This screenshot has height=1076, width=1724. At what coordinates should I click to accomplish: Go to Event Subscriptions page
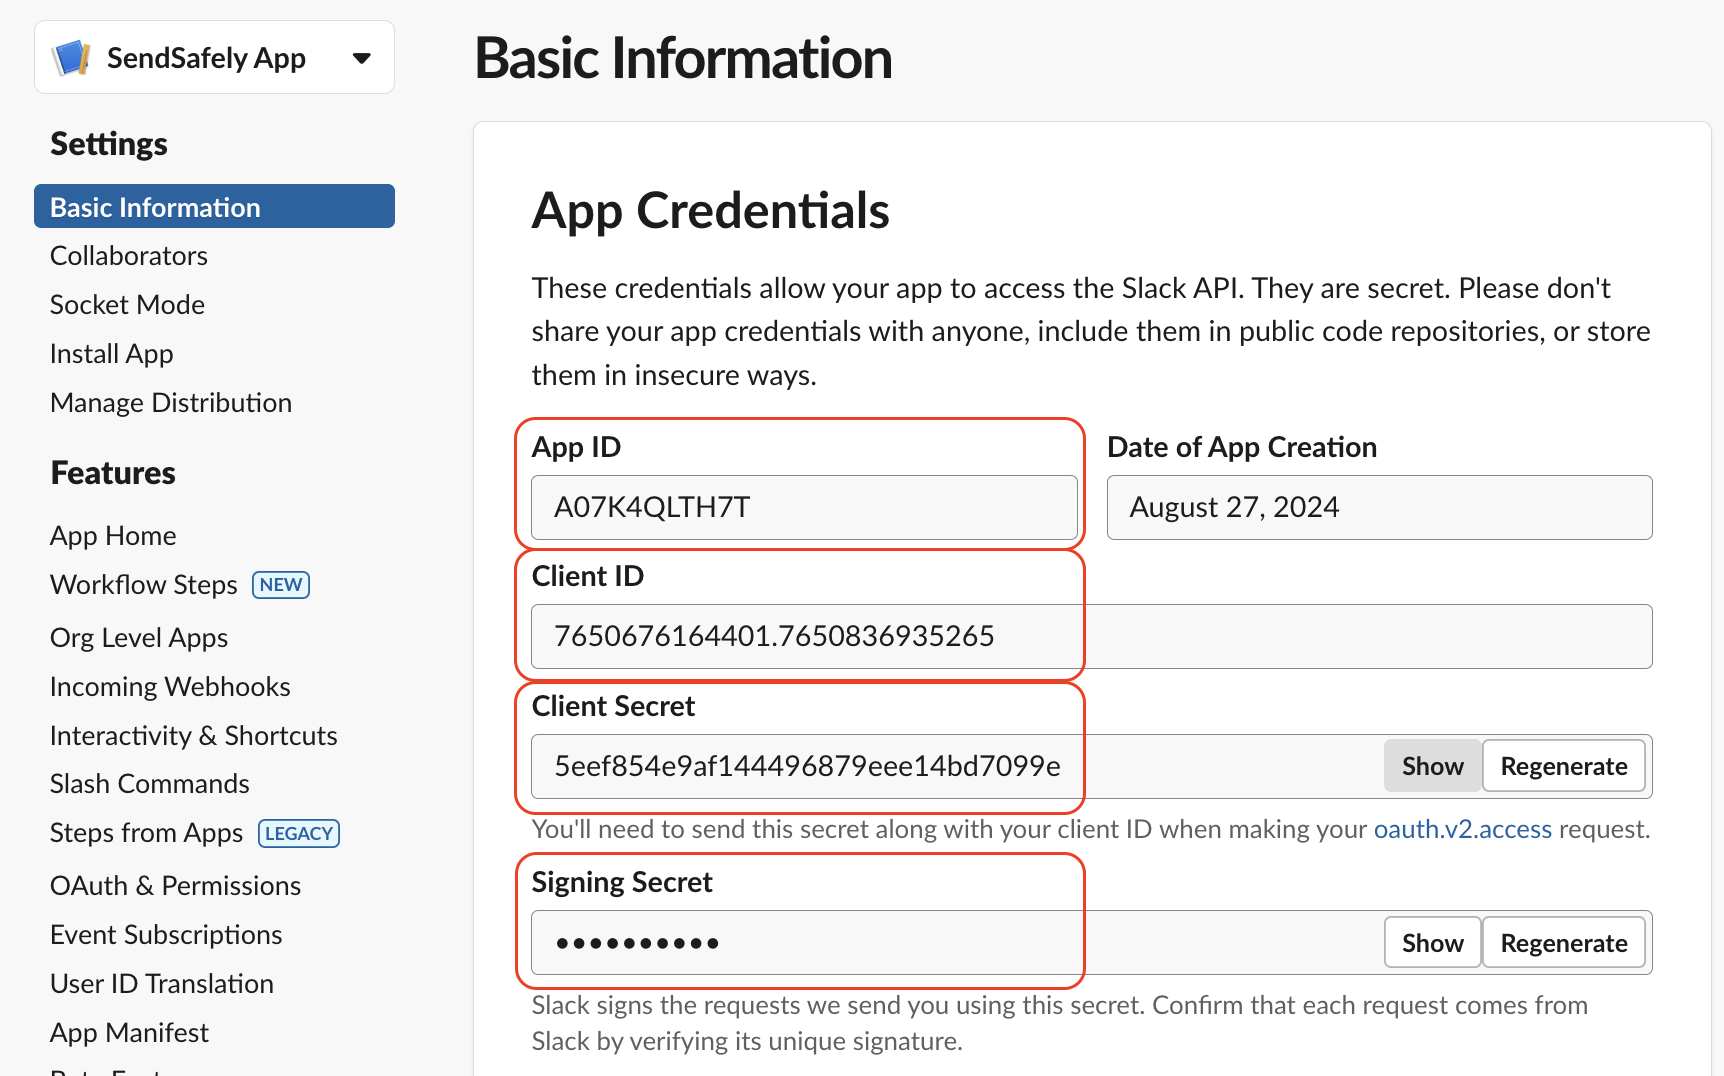pyautogui.click(x=166, y=935)
